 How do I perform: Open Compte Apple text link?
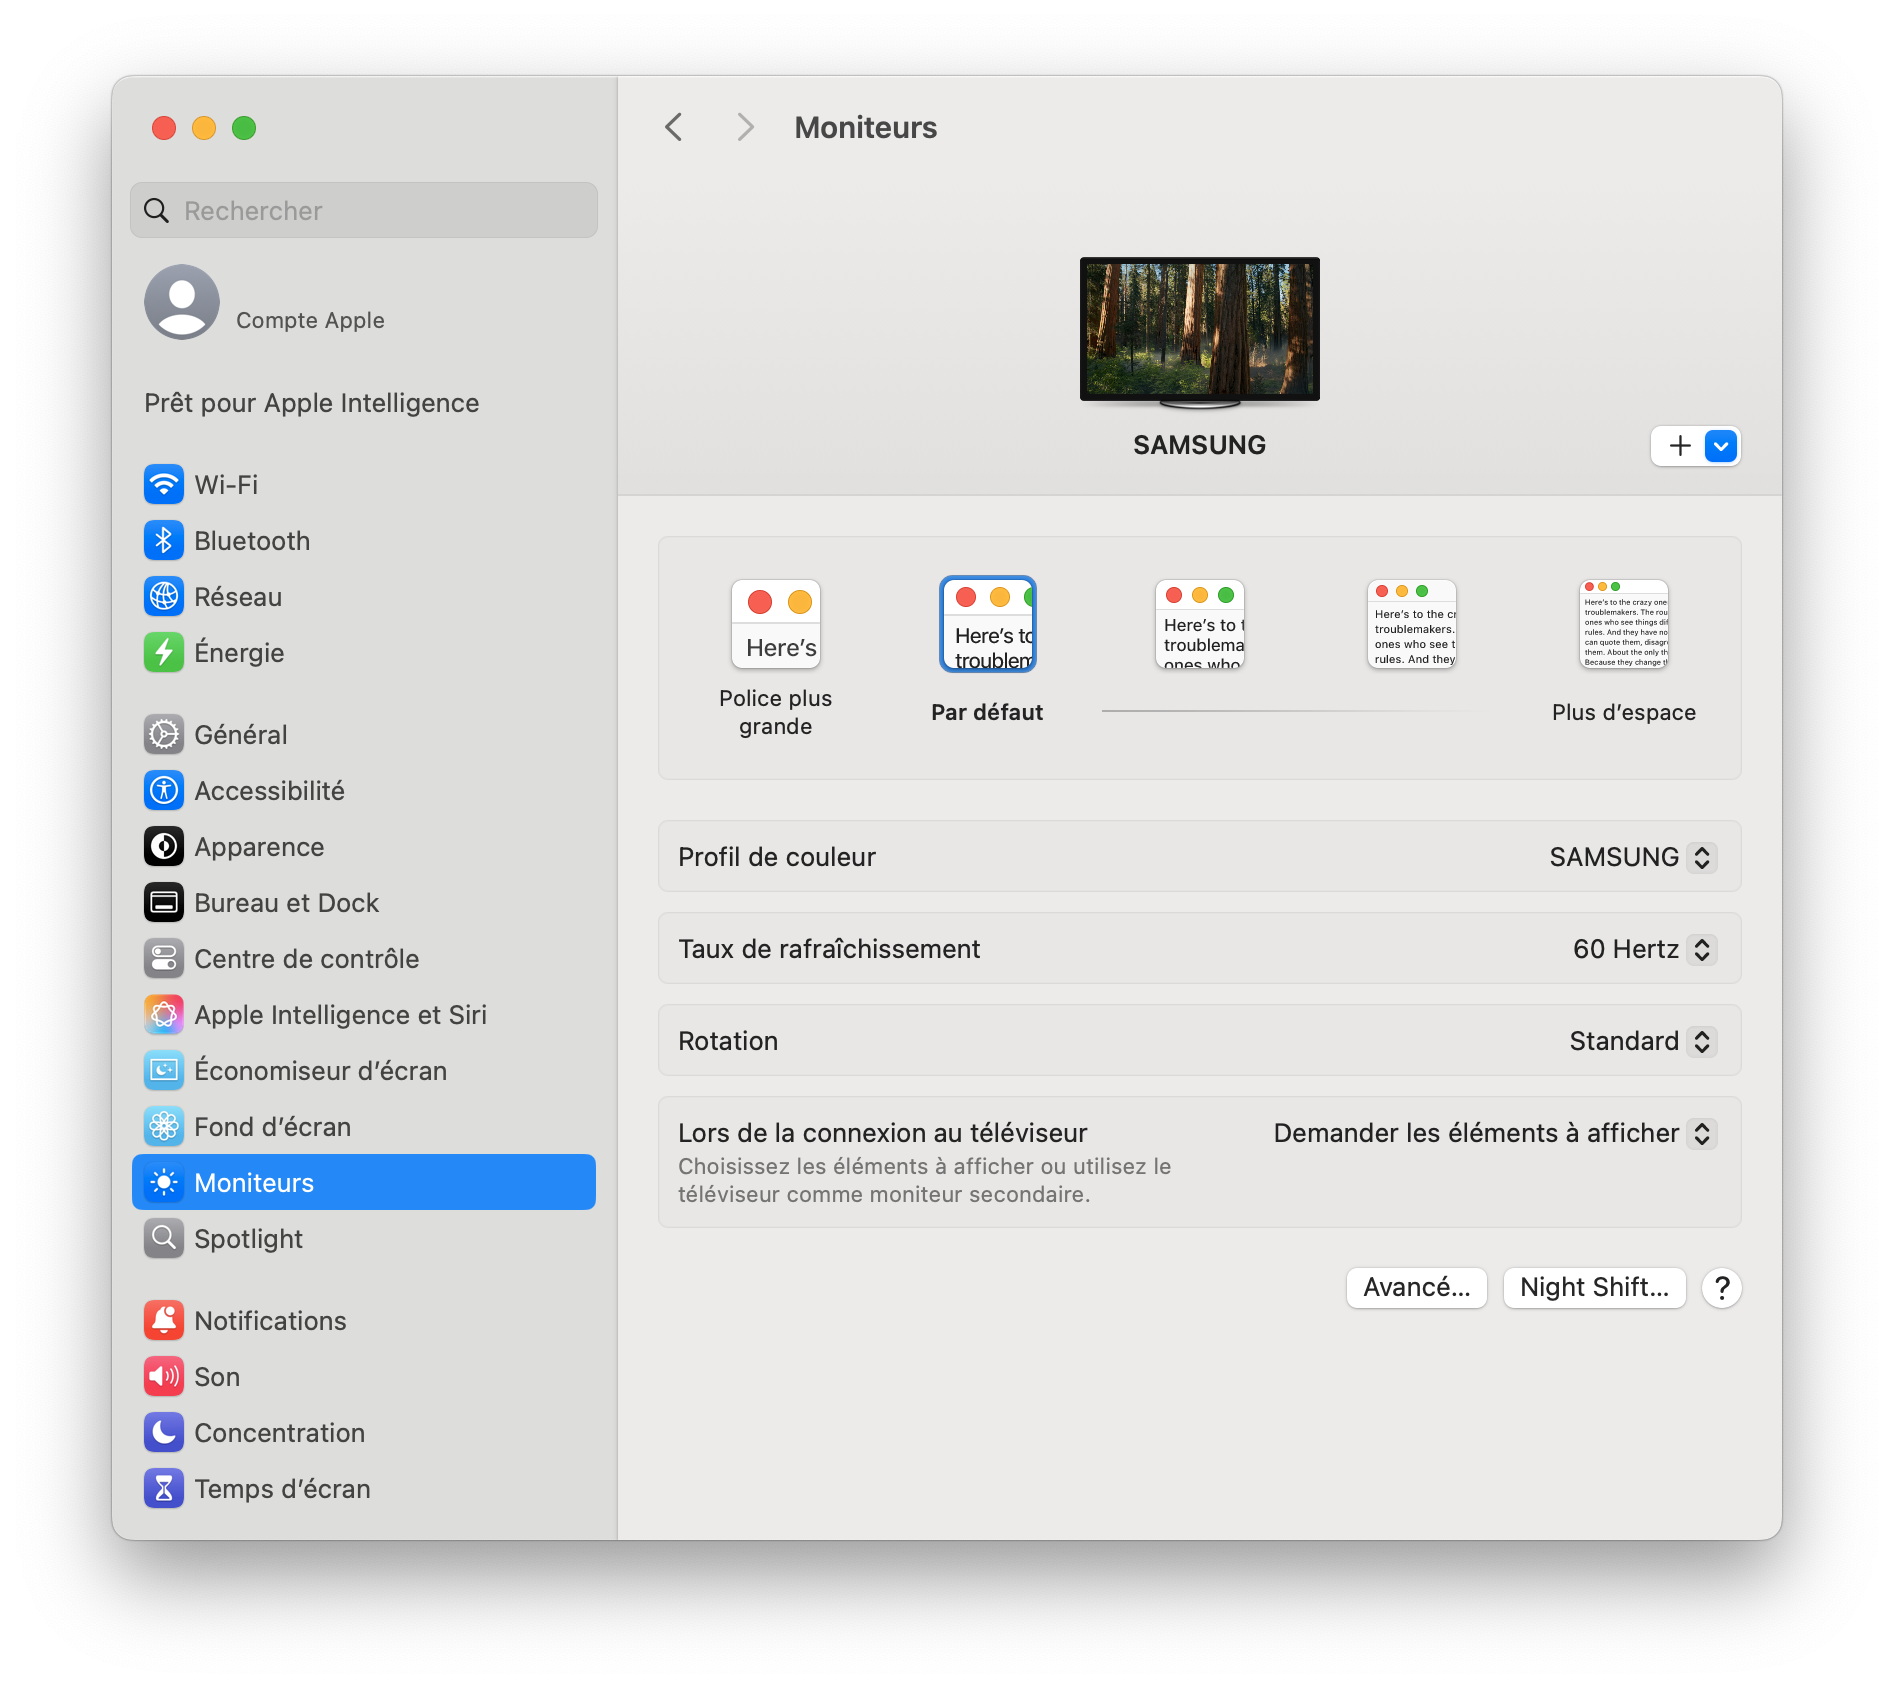[310, 320]
